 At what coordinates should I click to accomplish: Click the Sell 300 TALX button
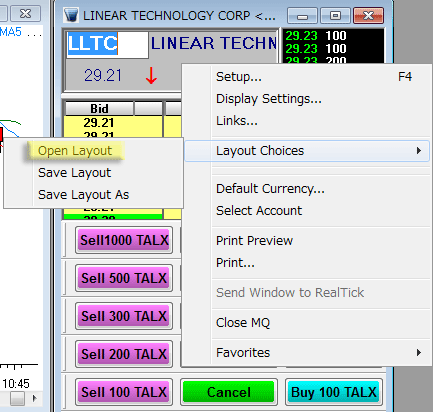coord(124,316)
